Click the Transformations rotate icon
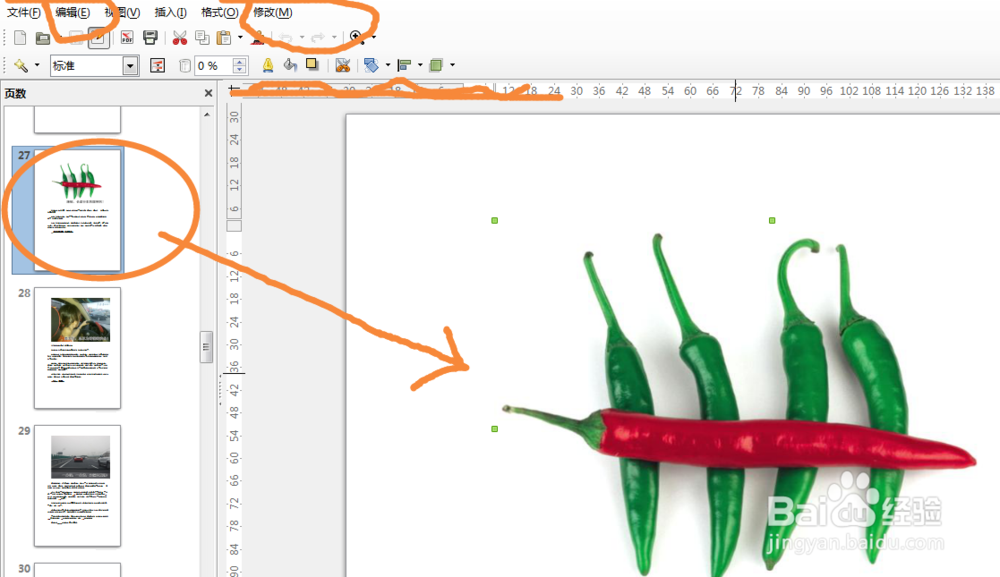Image resolution: width=1000 pixels, height=577 pixels. [x=371, y=65]
